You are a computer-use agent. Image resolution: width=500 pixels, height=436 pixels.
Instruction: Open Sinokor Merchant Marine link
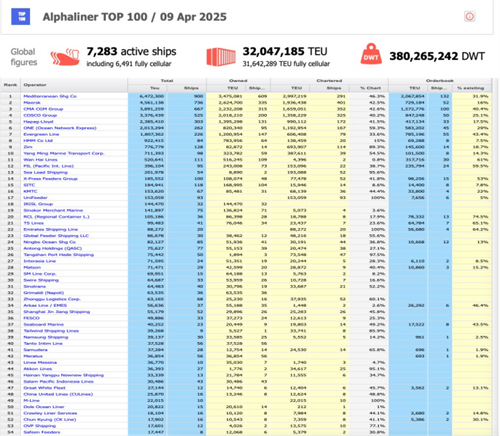[x=53, y=210]
